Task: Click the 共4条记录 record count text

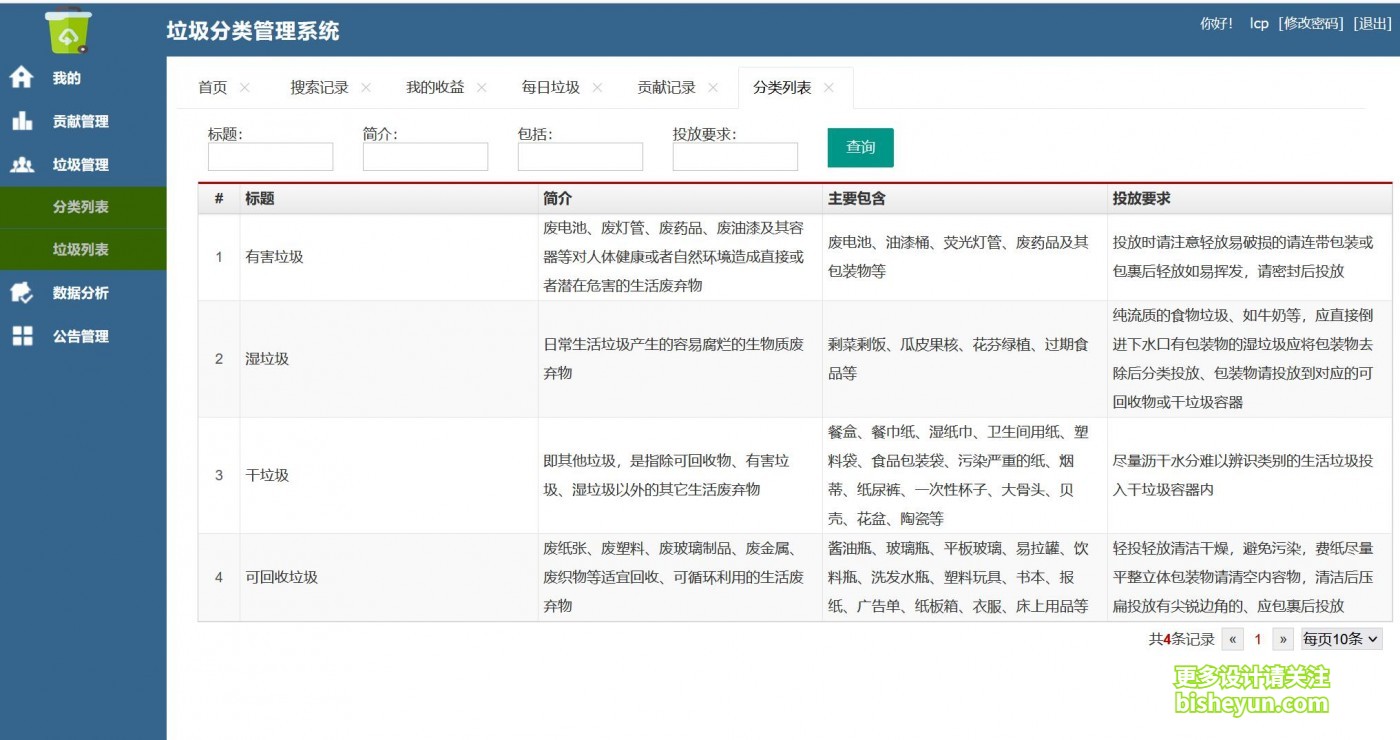Action: pyautogui.click(x=1181, y=639)
